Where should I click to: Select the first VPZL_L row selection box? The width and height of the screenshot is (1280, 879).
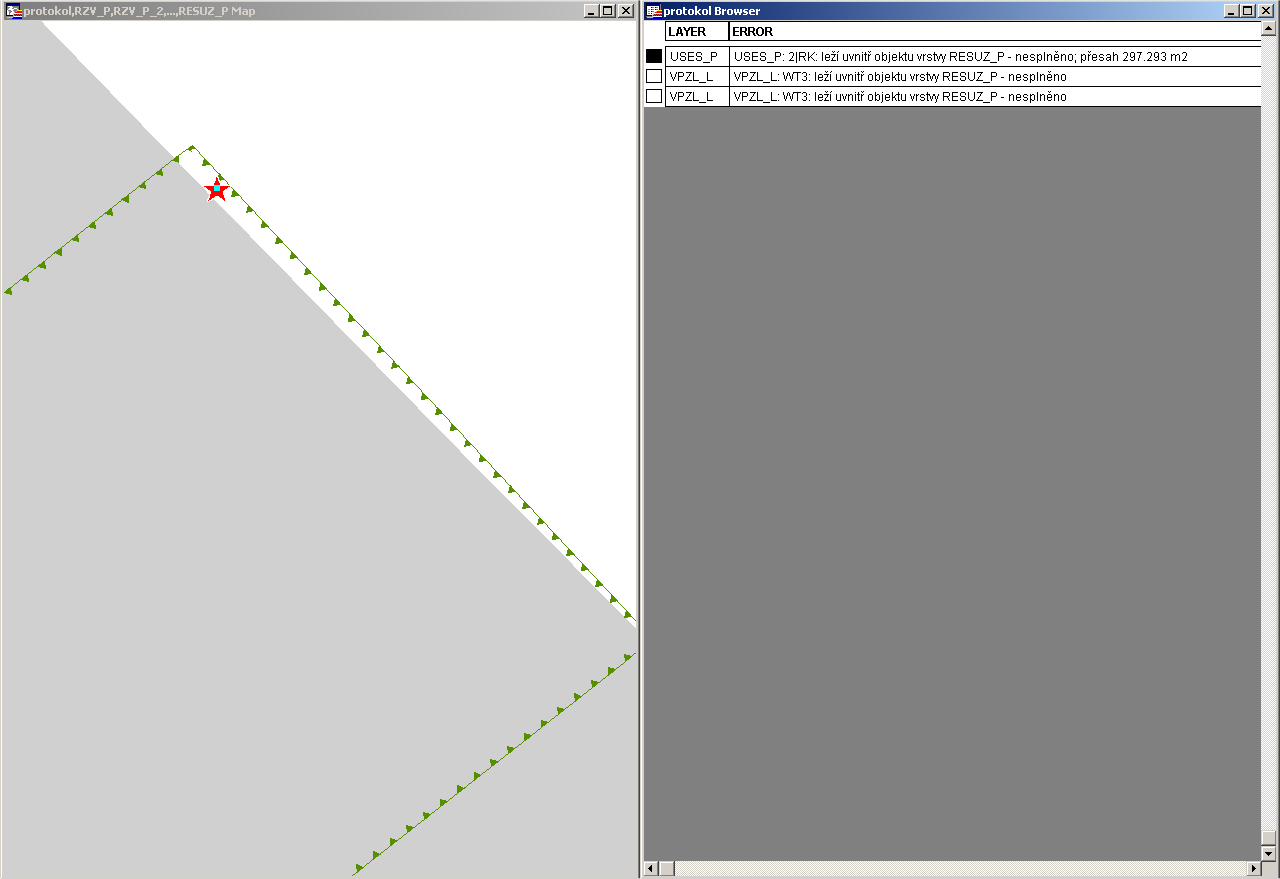click(654, 77)
